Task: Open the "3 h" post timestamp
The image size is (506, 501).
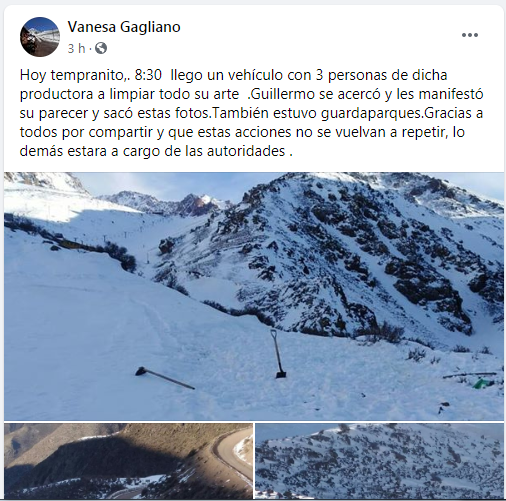Action: 76,49
